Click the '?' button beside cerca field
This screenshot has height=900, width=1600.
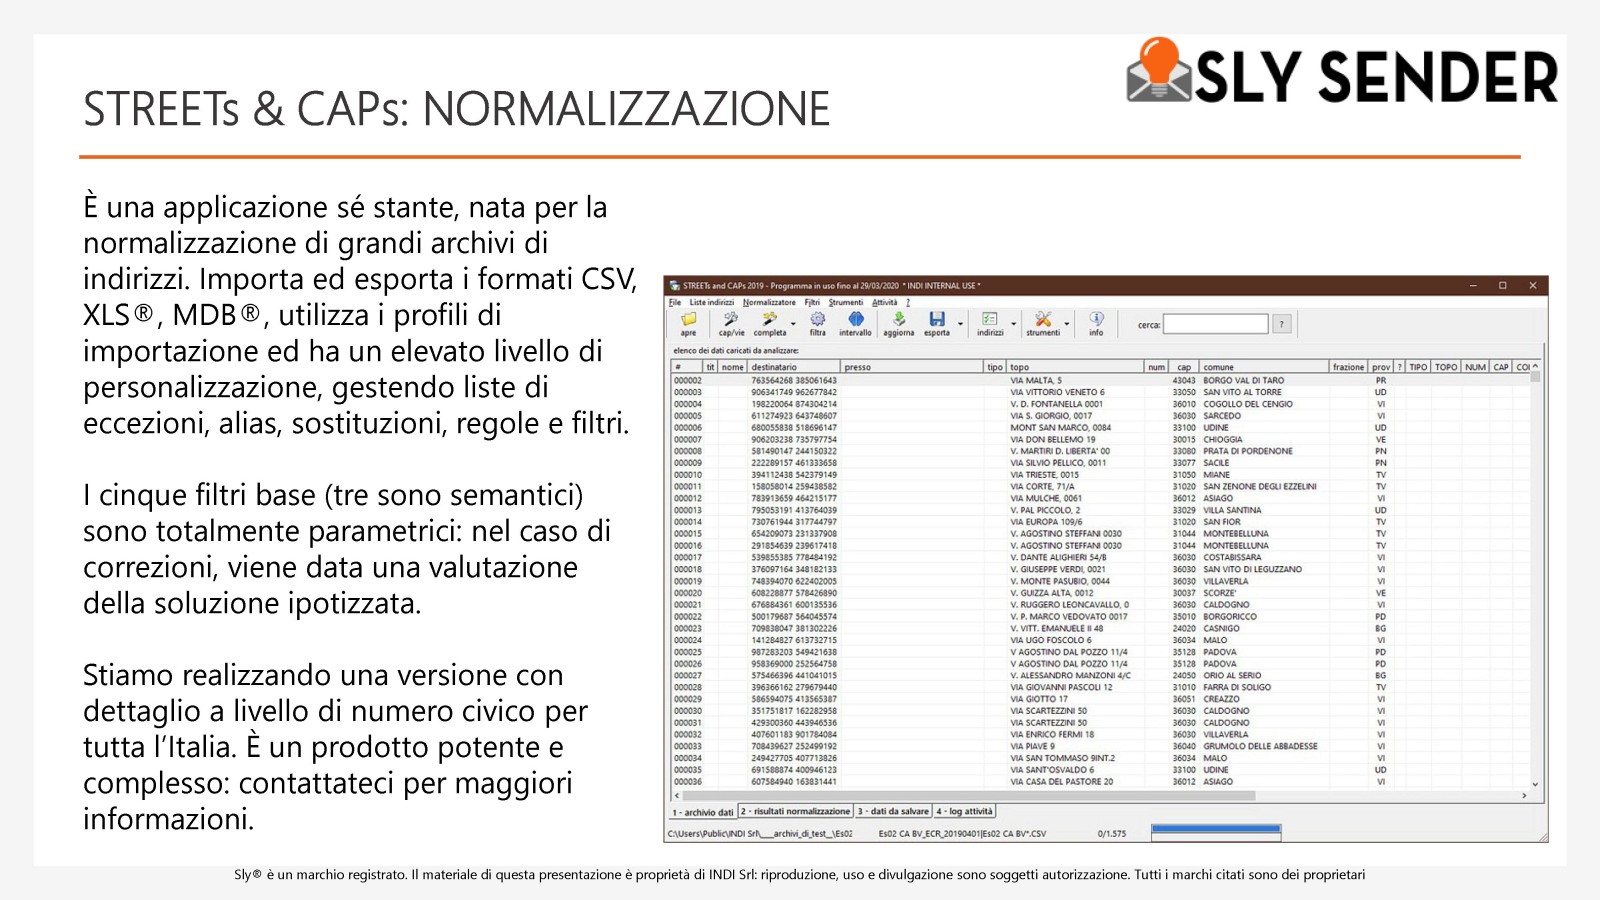[x=1282, y=324]
